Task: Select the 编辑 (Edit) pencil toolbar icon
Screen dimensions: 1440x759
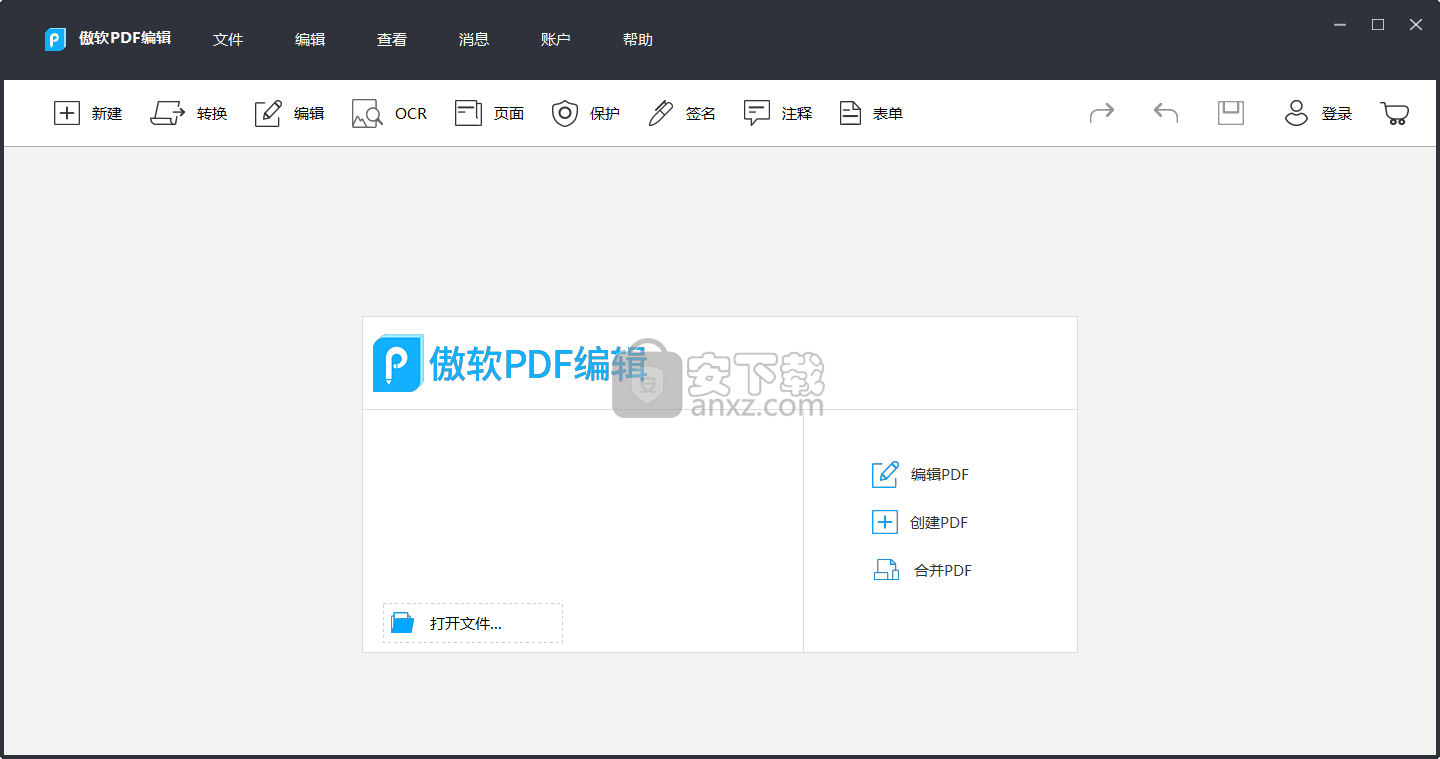Action: [268, 113]
